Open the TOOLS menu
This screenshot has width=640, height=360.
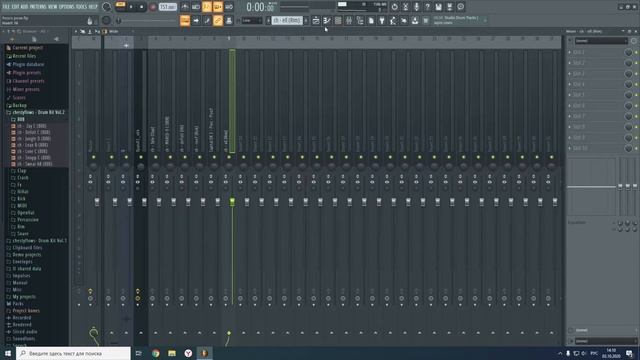click(x=82, y=7)
